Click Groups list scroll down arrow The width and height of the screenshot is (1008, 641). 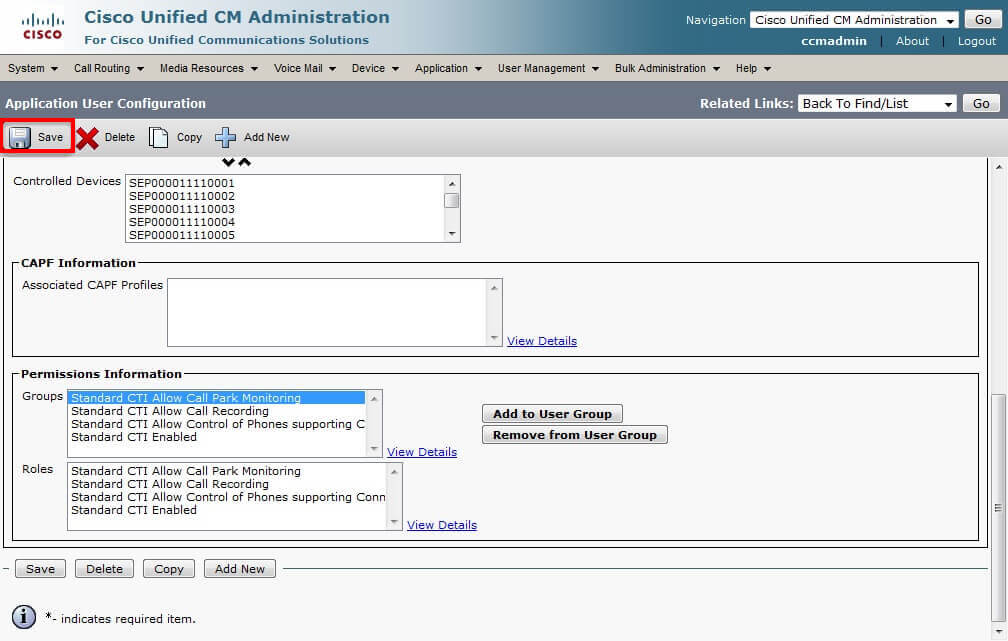point(374,449)
